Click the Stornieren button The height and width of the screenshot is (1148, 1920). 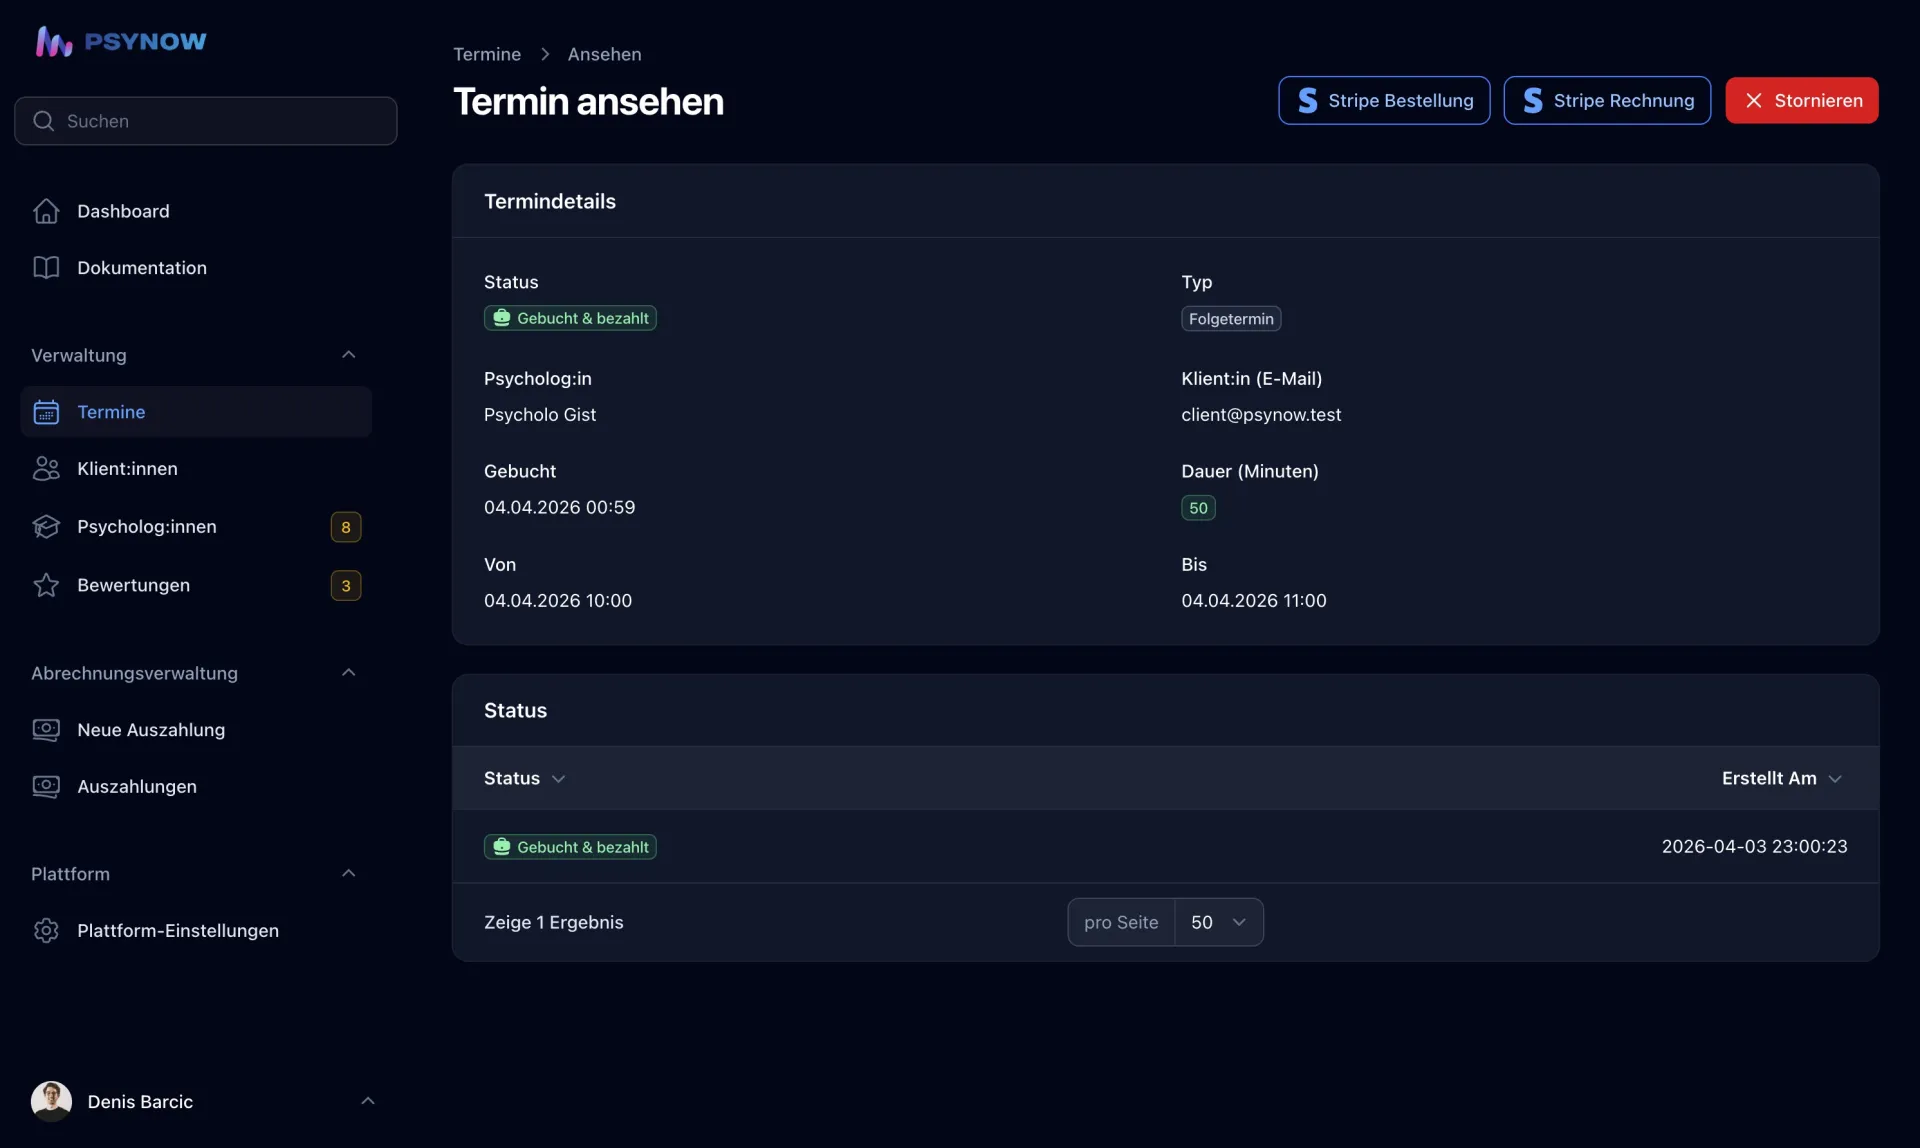coord(1801,100)
